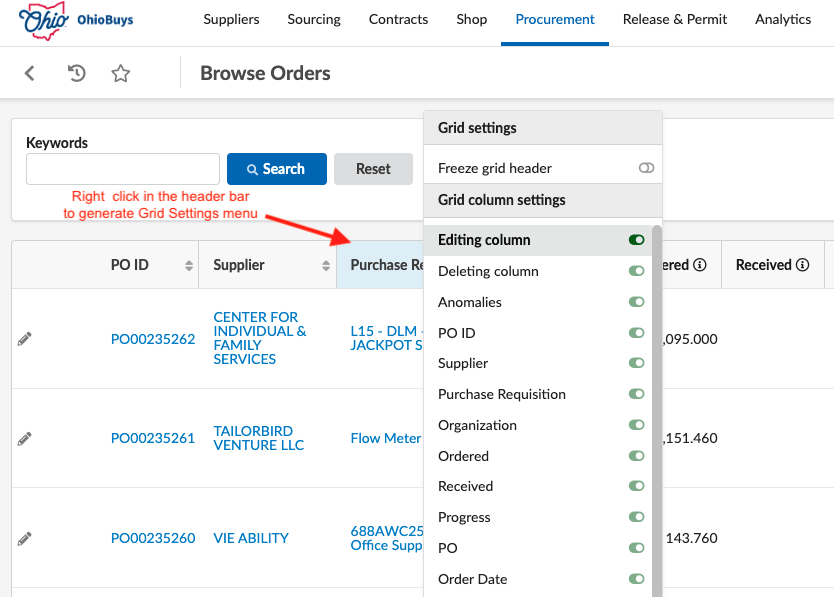Viewport: 834px width, 597px height.
Task: Edit order PO00235262 with pencil icon
Action: coord(24,338)
